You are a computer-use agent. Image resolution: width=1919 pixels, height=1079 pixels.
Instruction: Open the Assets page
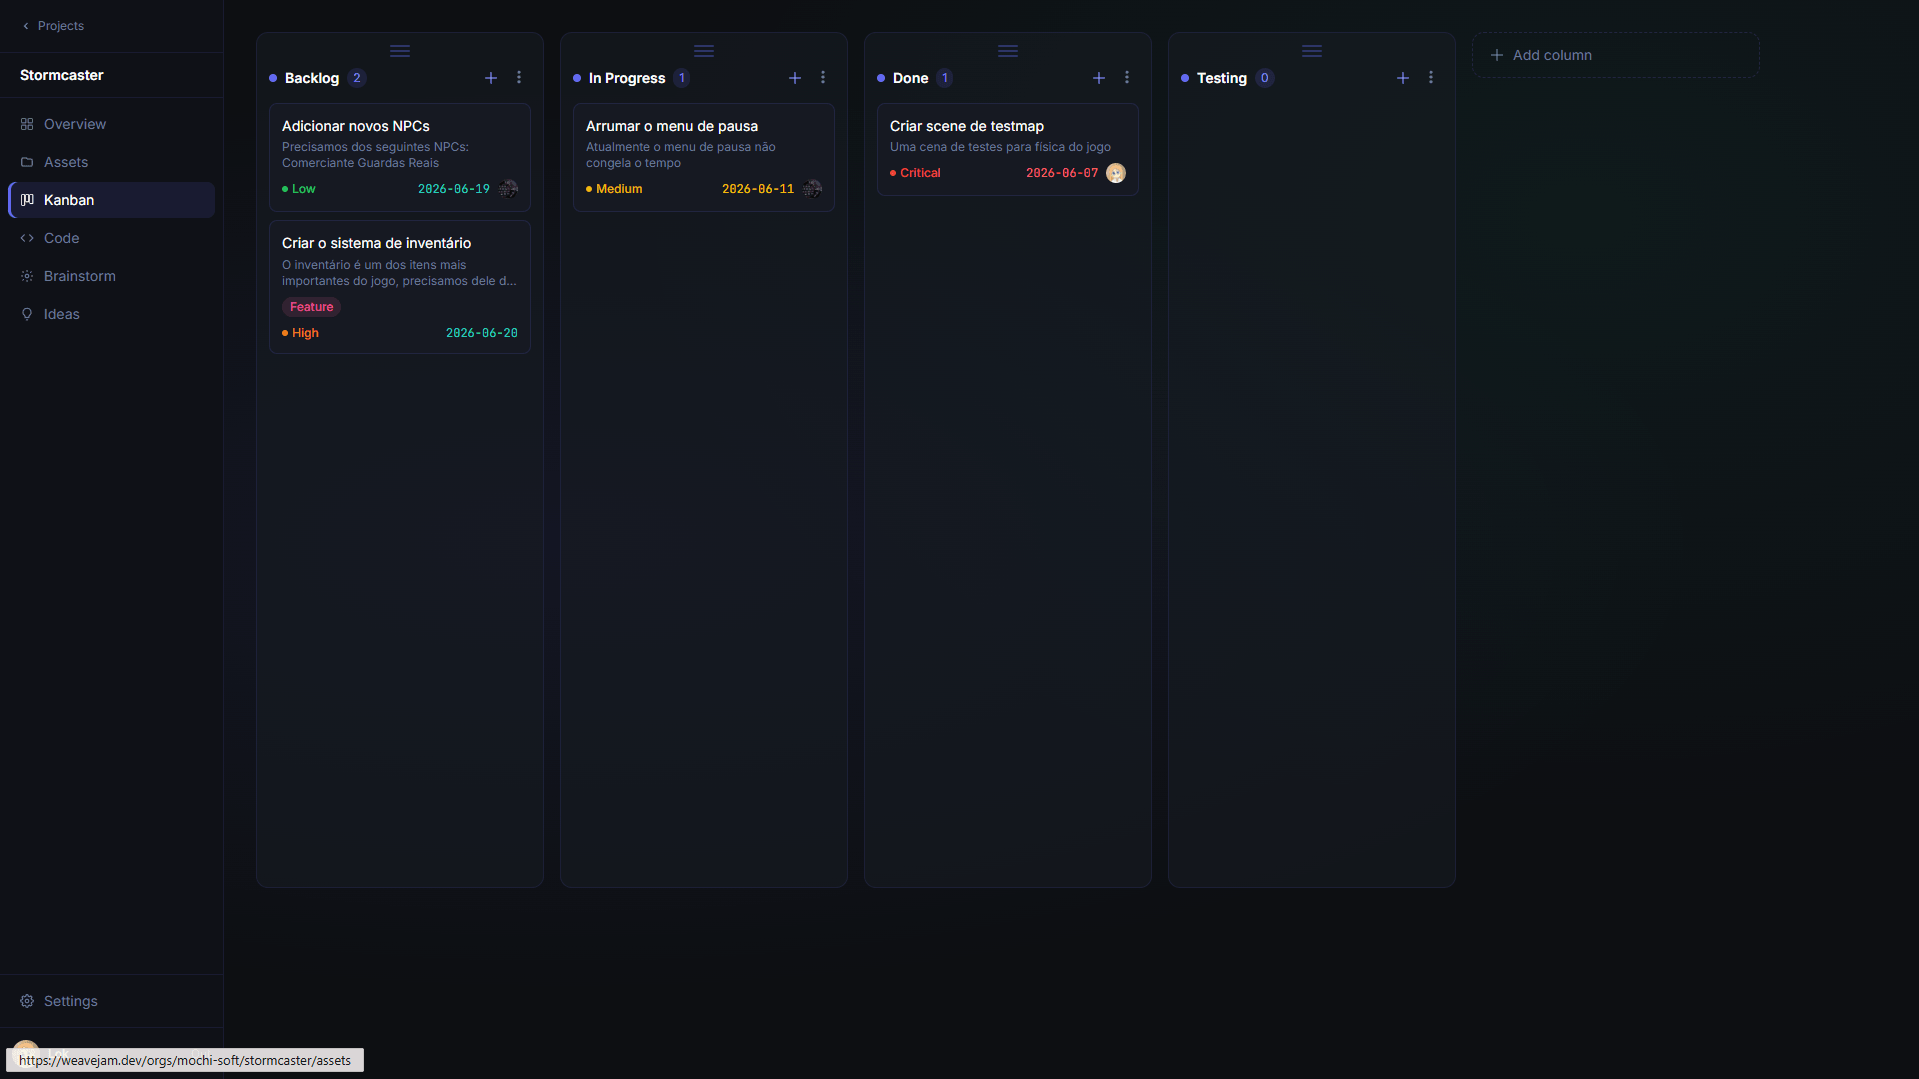click(x=111, y=162)
